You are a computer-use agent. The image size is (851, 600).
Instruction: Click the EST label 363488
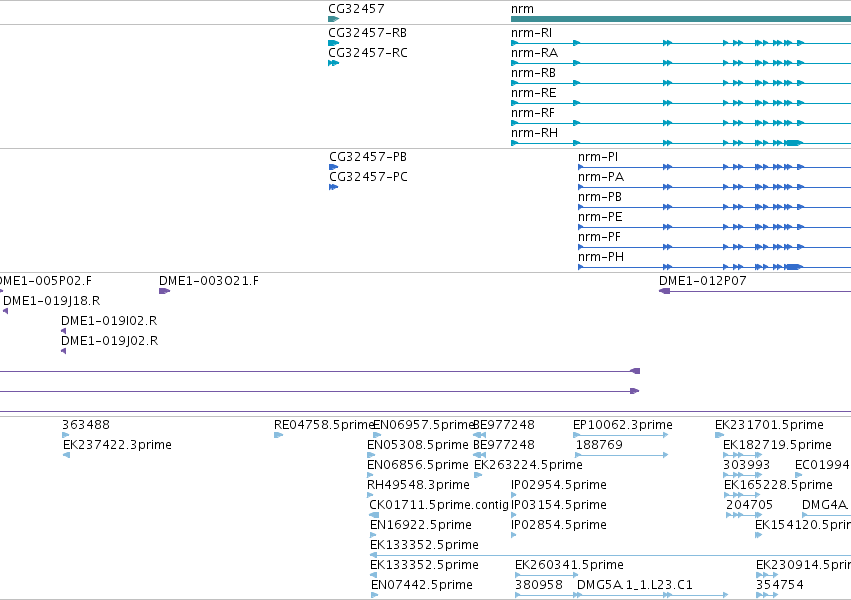tap(86, 425)
